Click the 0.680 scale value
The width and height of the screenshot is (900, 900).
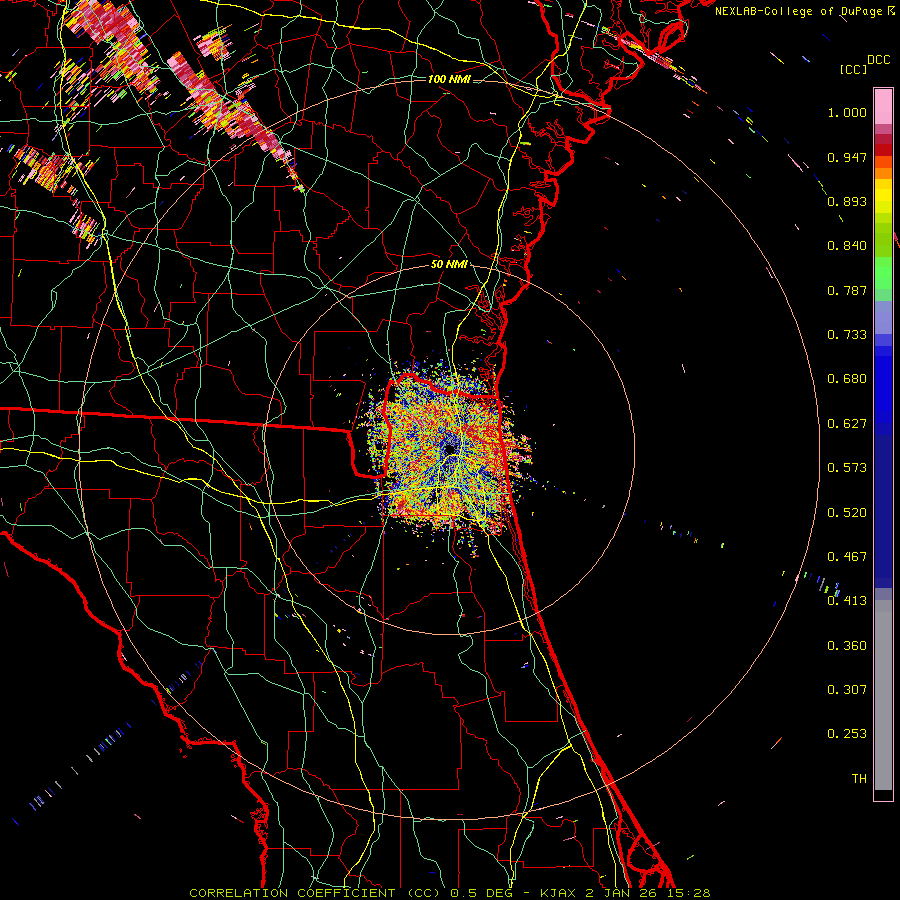click(x=847, y=379)
